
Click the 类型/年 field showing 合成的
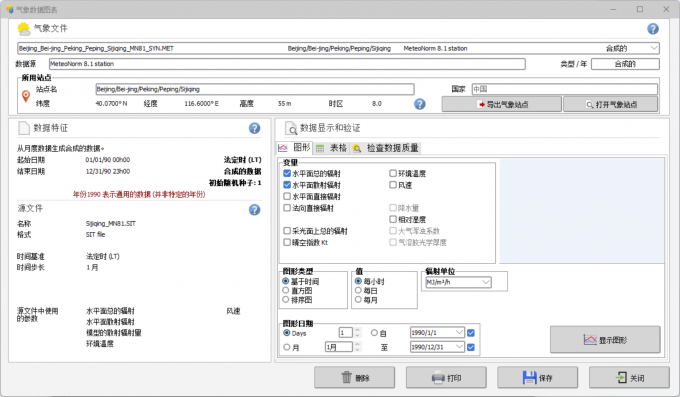(x=625, y=64)
